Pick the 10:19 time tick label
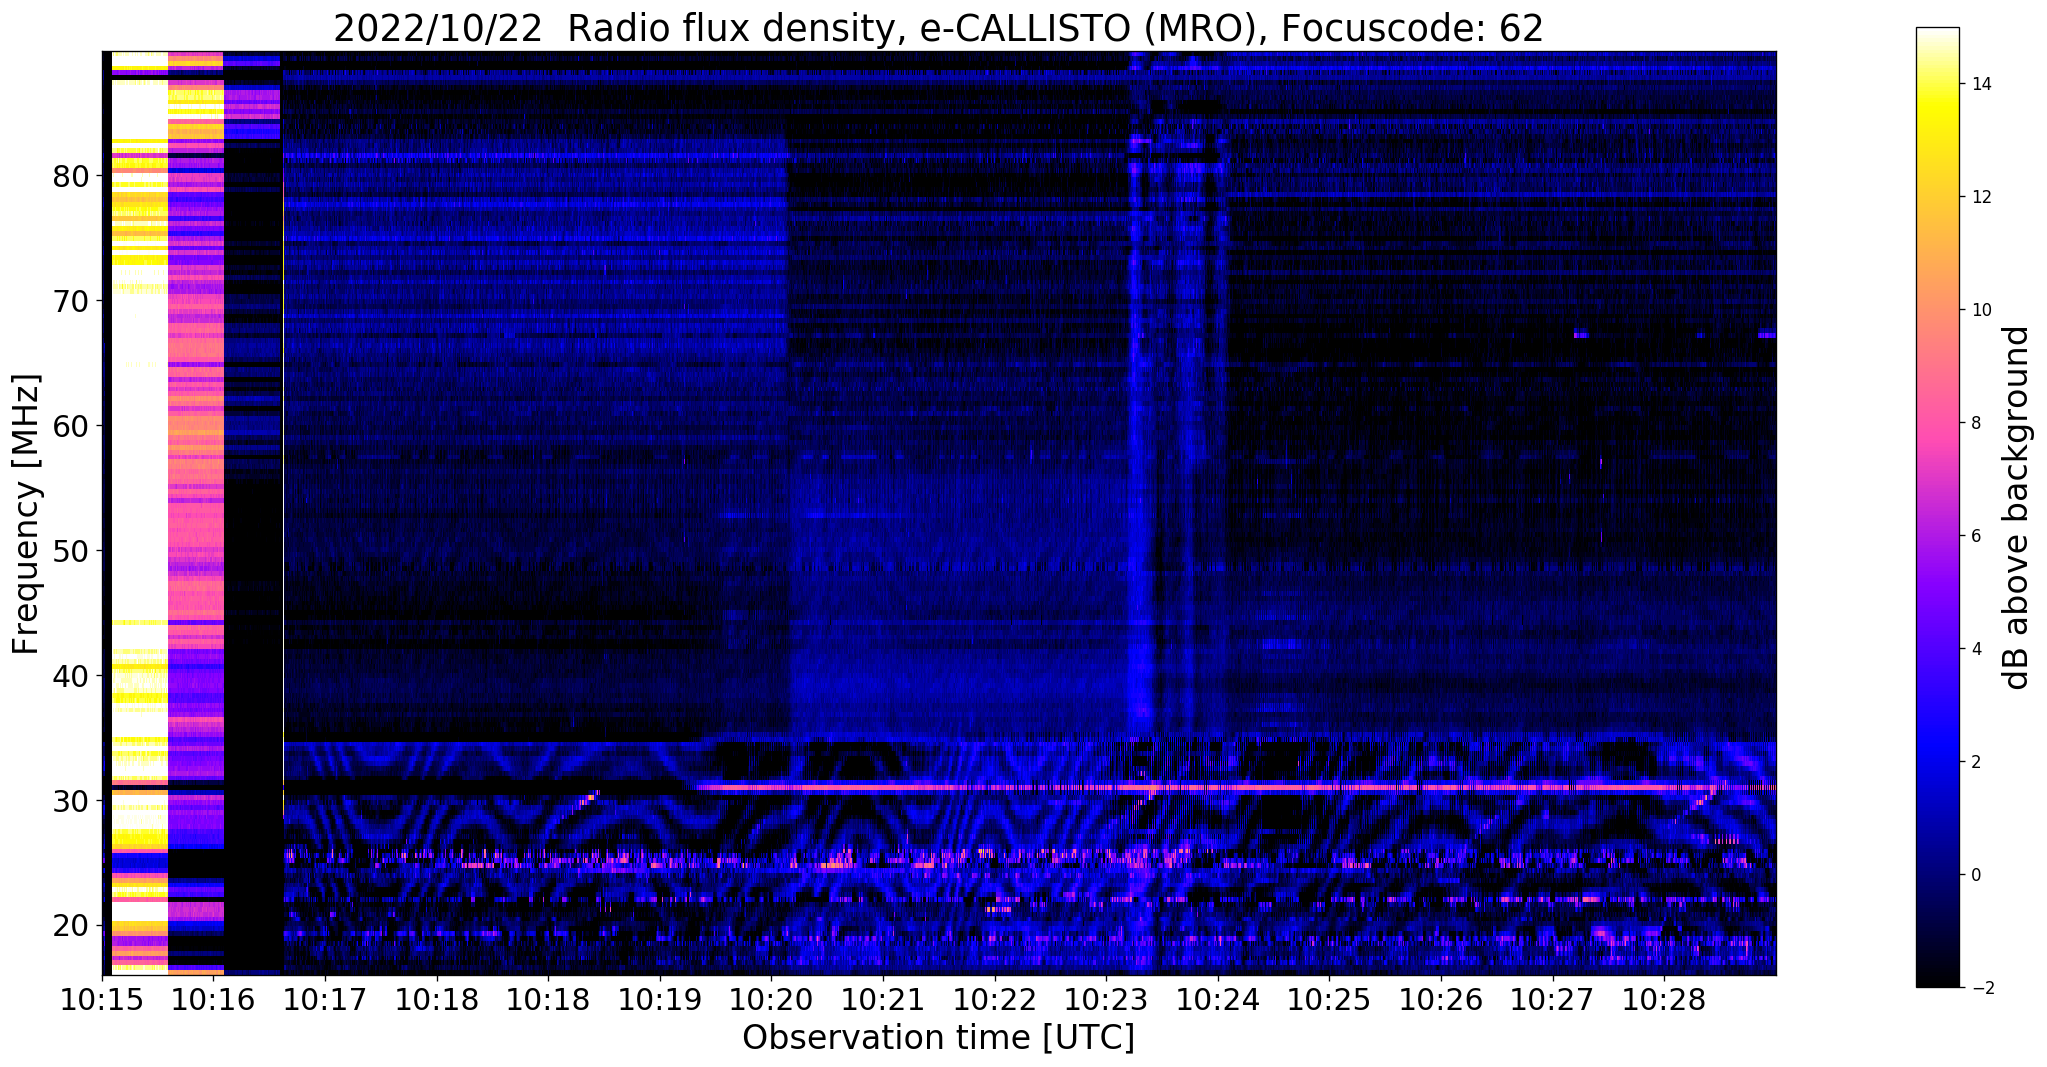 pyautogui.click(x=660, y=1001)
